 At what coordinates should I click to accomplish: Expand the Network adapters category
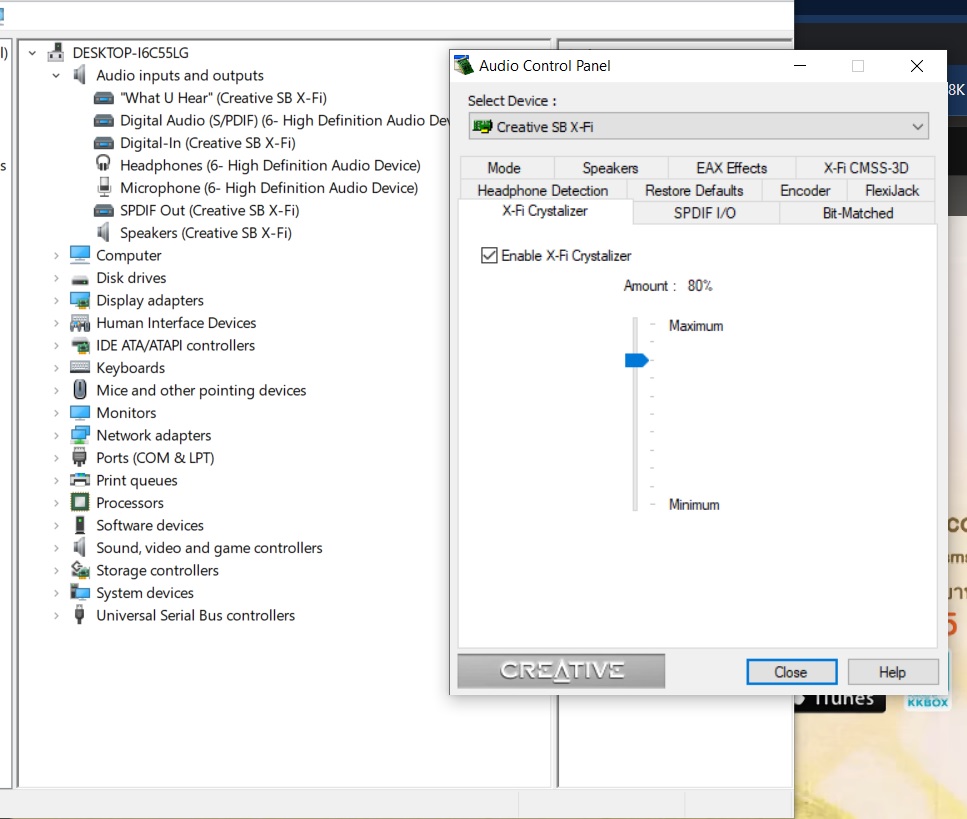(x=56, y=435)
